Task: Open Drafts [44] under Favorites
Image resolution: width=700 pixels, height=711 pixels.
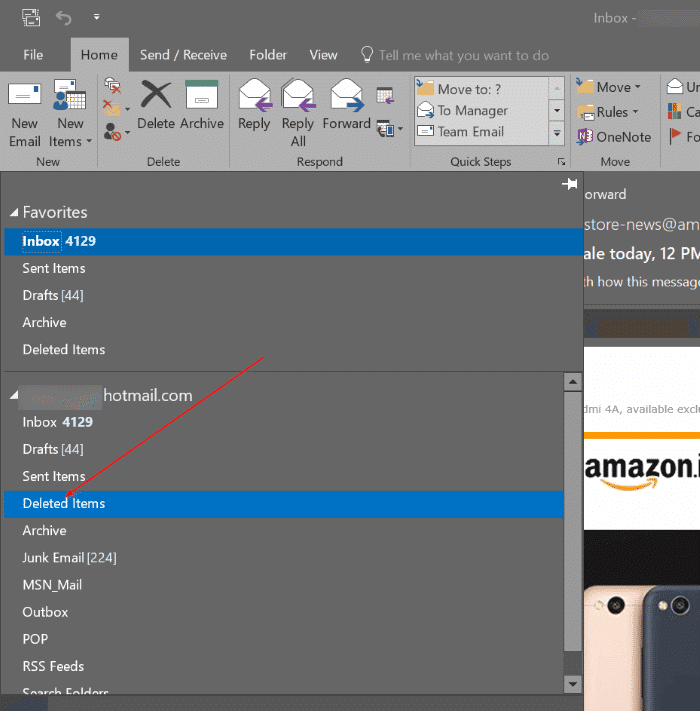Action: coord(293,295)
